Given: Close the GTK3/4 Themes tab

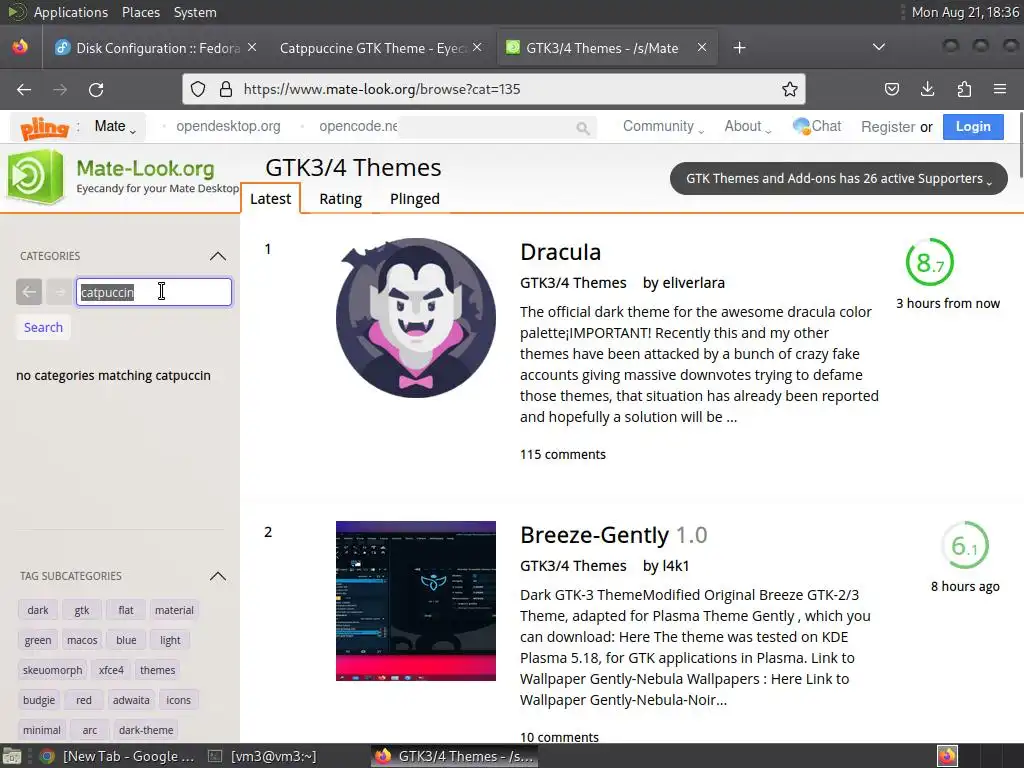Looking at the screenshot, I should 702,48.
